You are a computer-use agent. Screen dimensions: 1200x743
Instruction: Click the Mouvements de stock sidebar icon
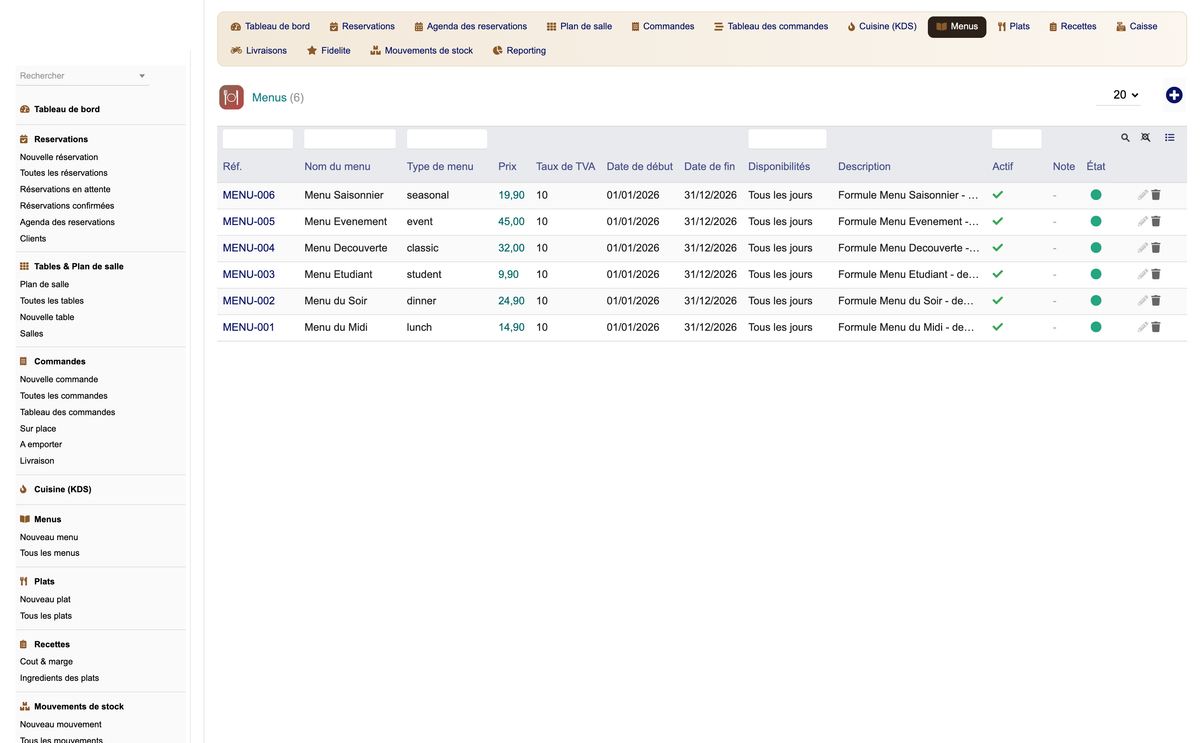pos(24,706)
